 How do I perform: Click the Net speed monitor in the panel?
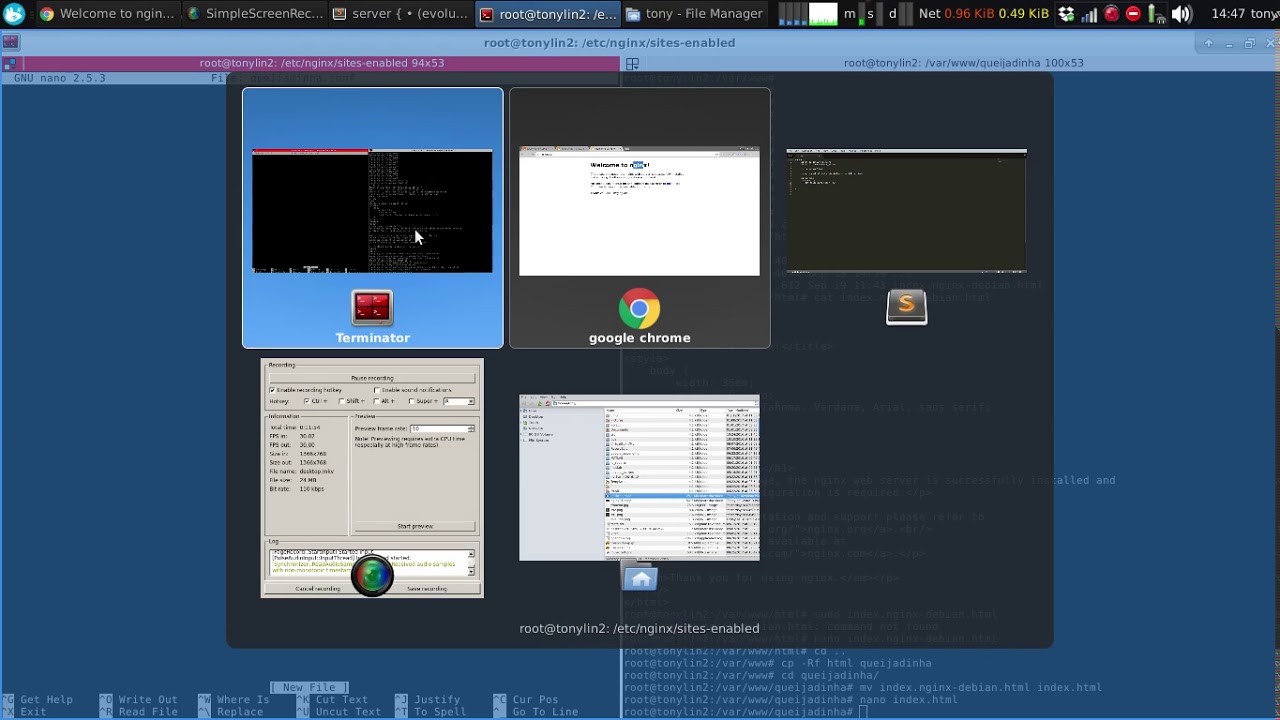[x=983, y=14]
